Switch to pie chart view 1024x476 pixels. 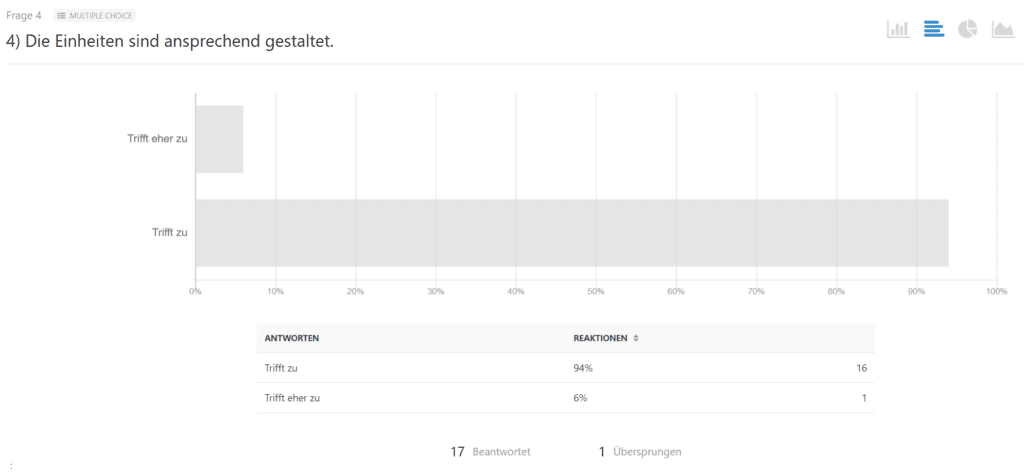968,29
